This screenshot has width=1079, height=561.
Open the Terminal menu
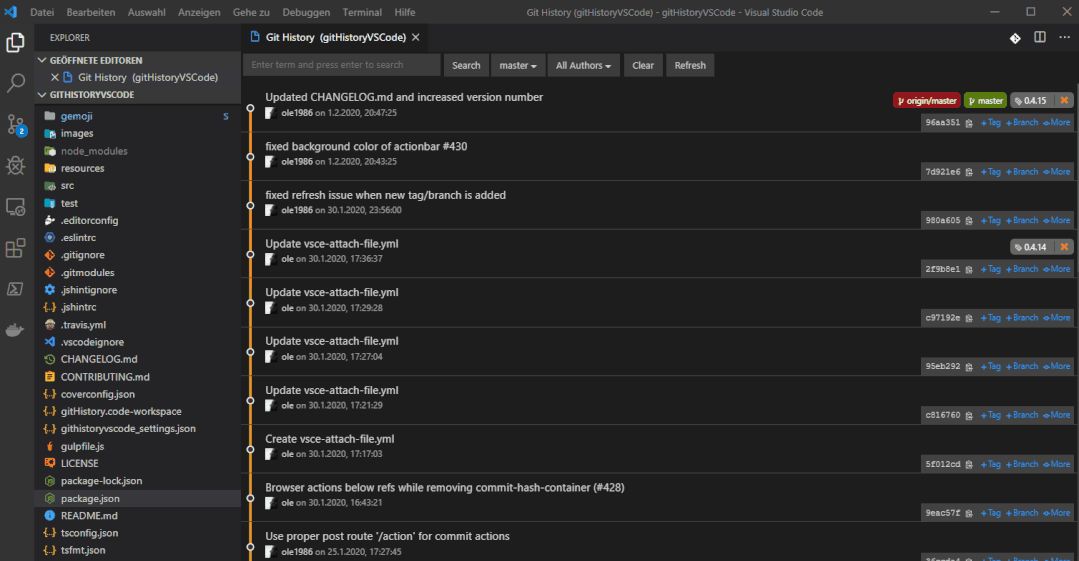point(362,12)
